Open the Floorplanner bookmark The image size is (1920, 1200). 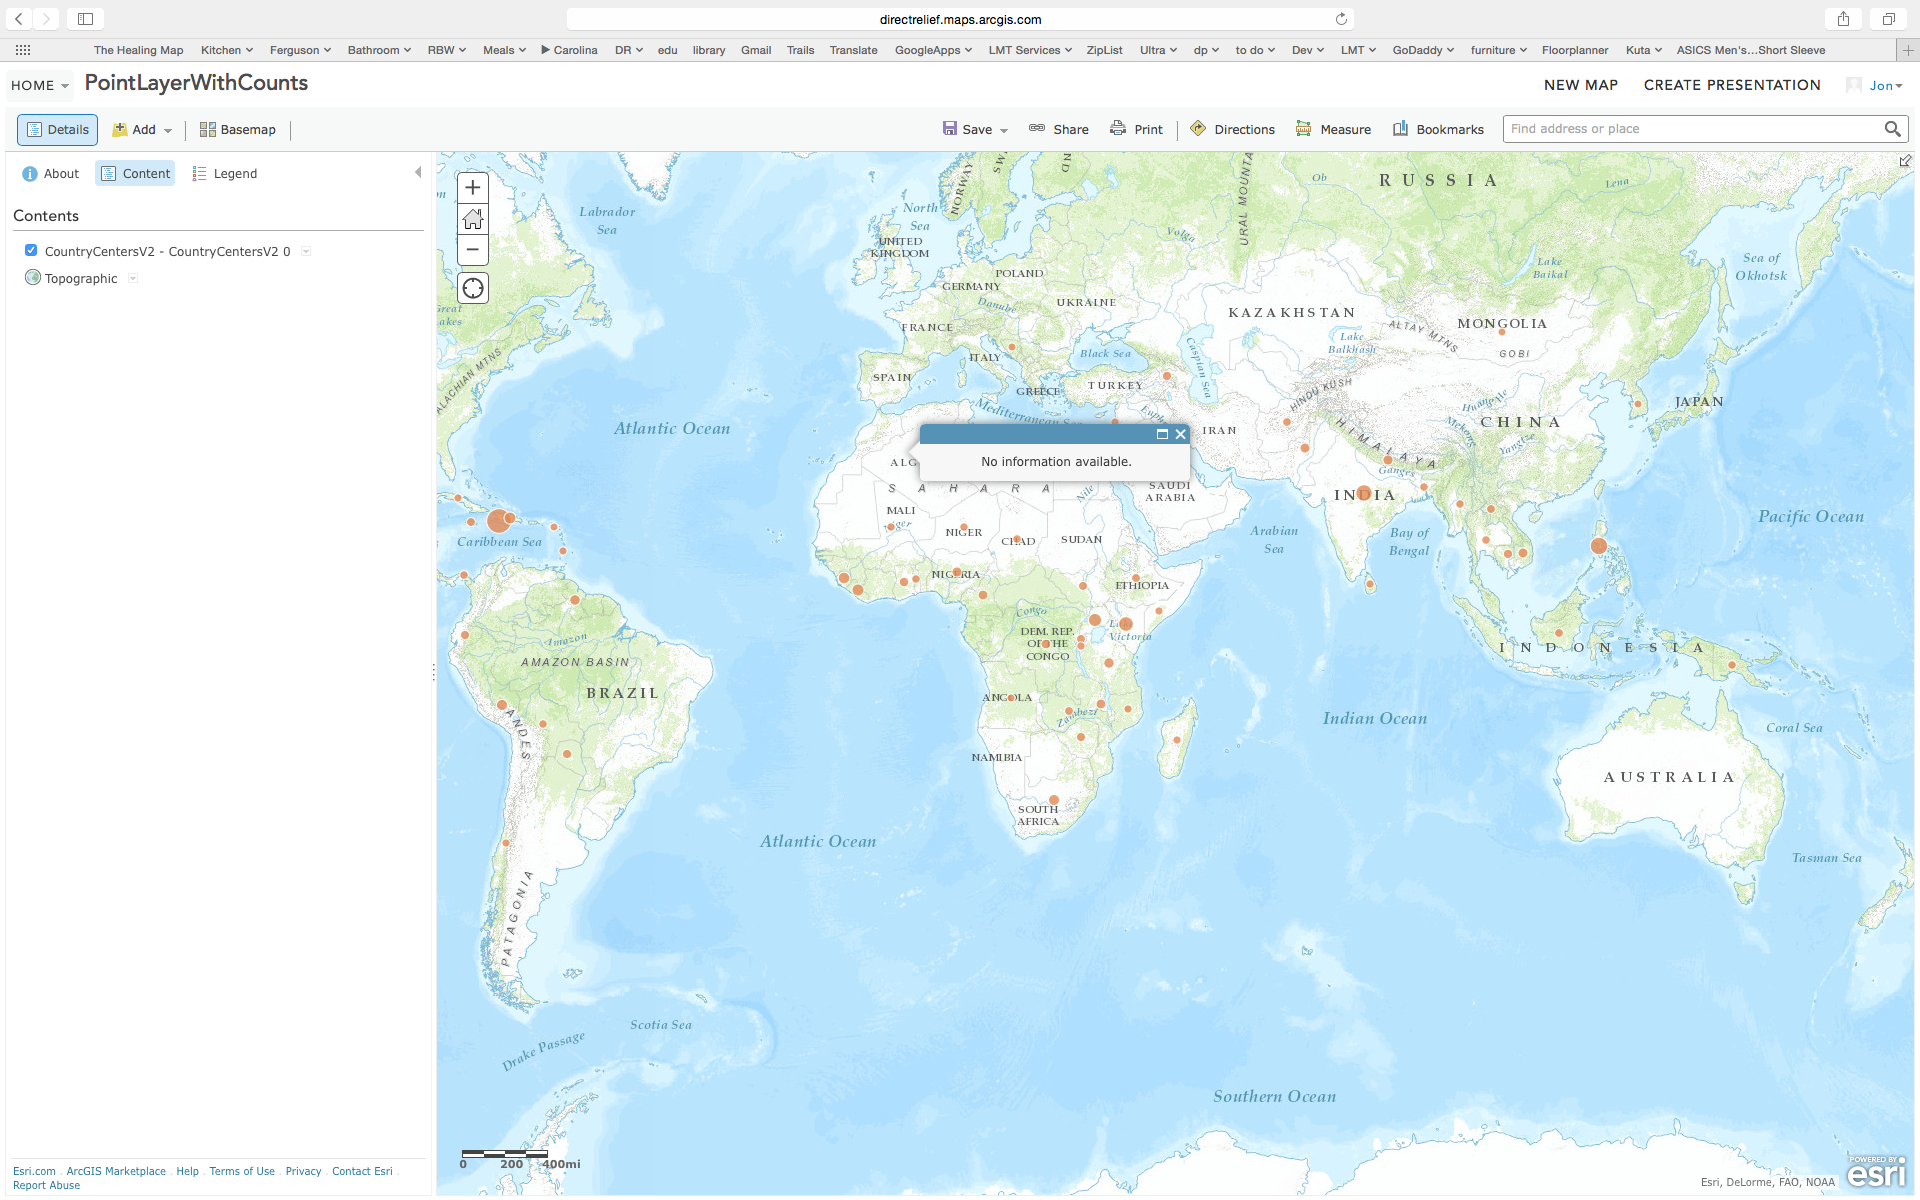[x=1574, y=50]
